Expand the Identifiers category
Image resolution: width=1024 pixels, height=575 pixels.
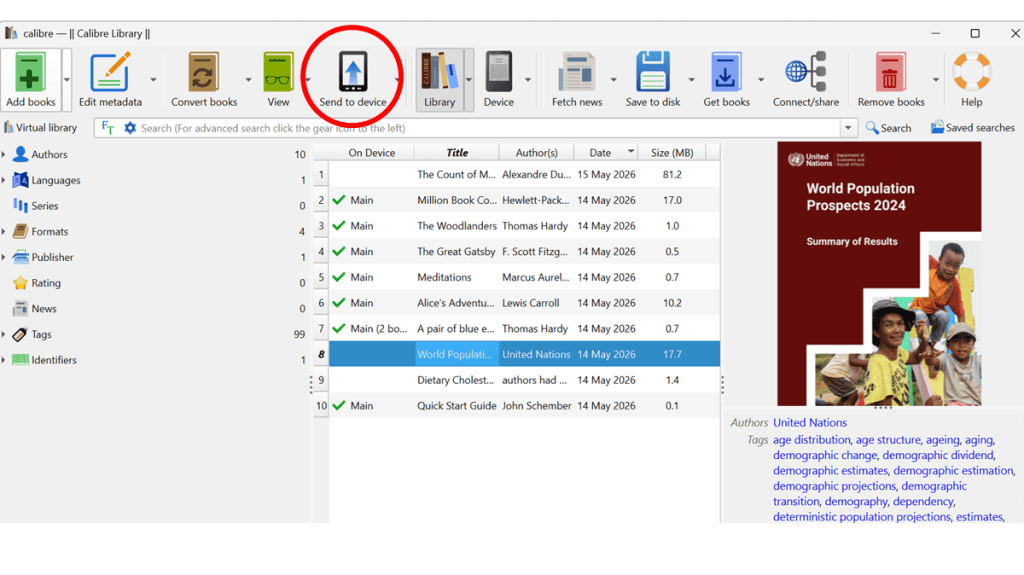[4, 360]
